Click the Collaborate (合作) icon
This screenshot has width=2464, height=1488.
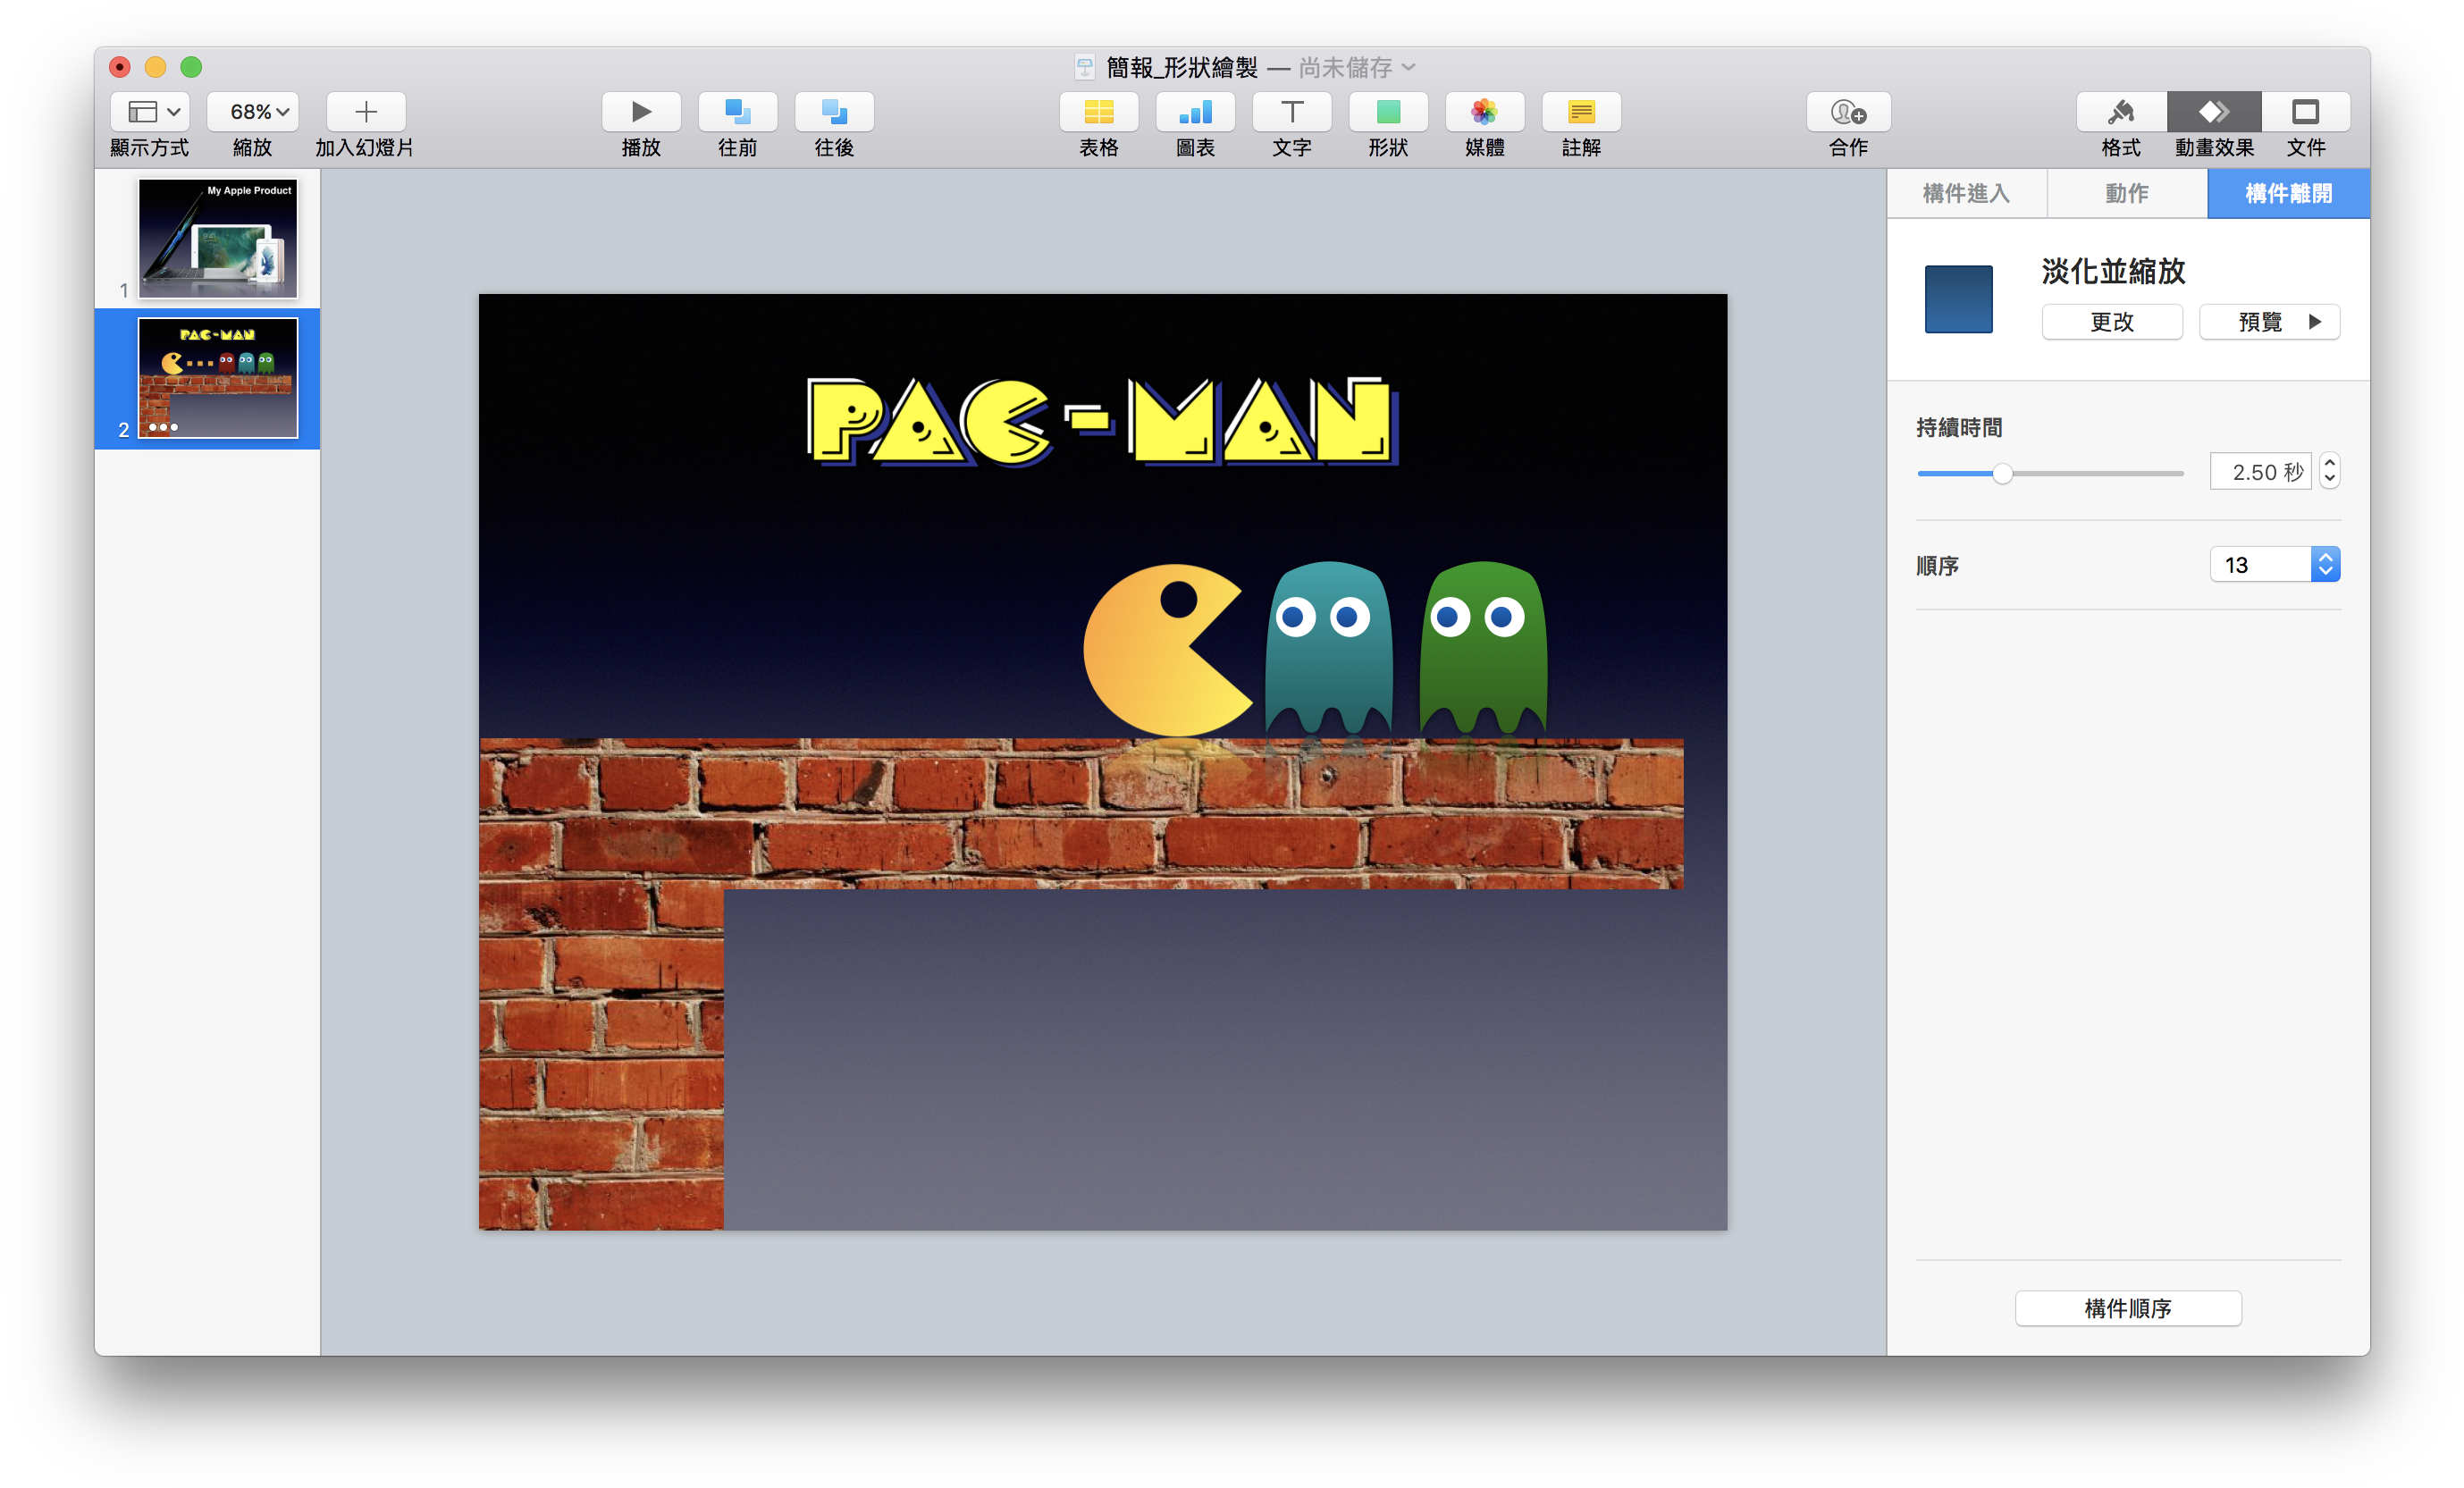pyautogui.click(x=1848, y=111)
